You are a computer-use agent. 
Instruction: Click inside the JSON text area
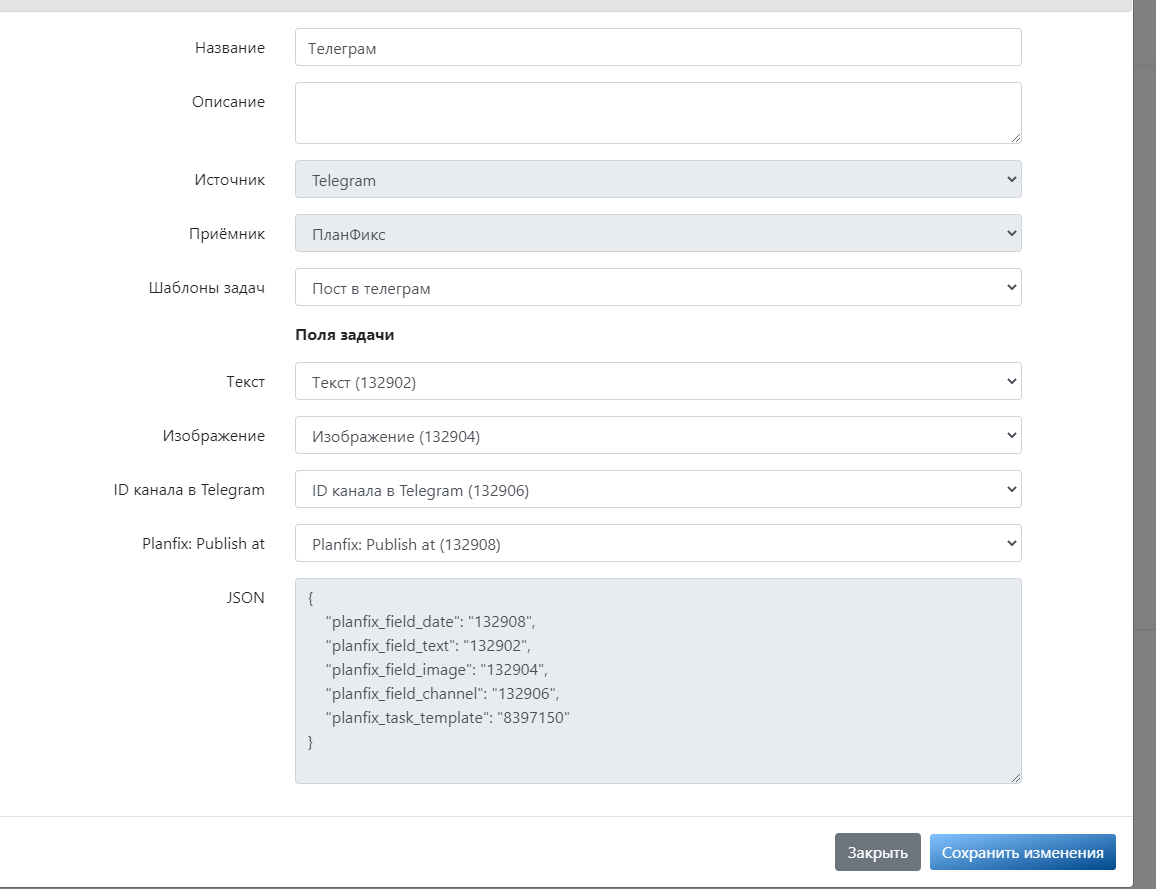click(x=658, y=680)
